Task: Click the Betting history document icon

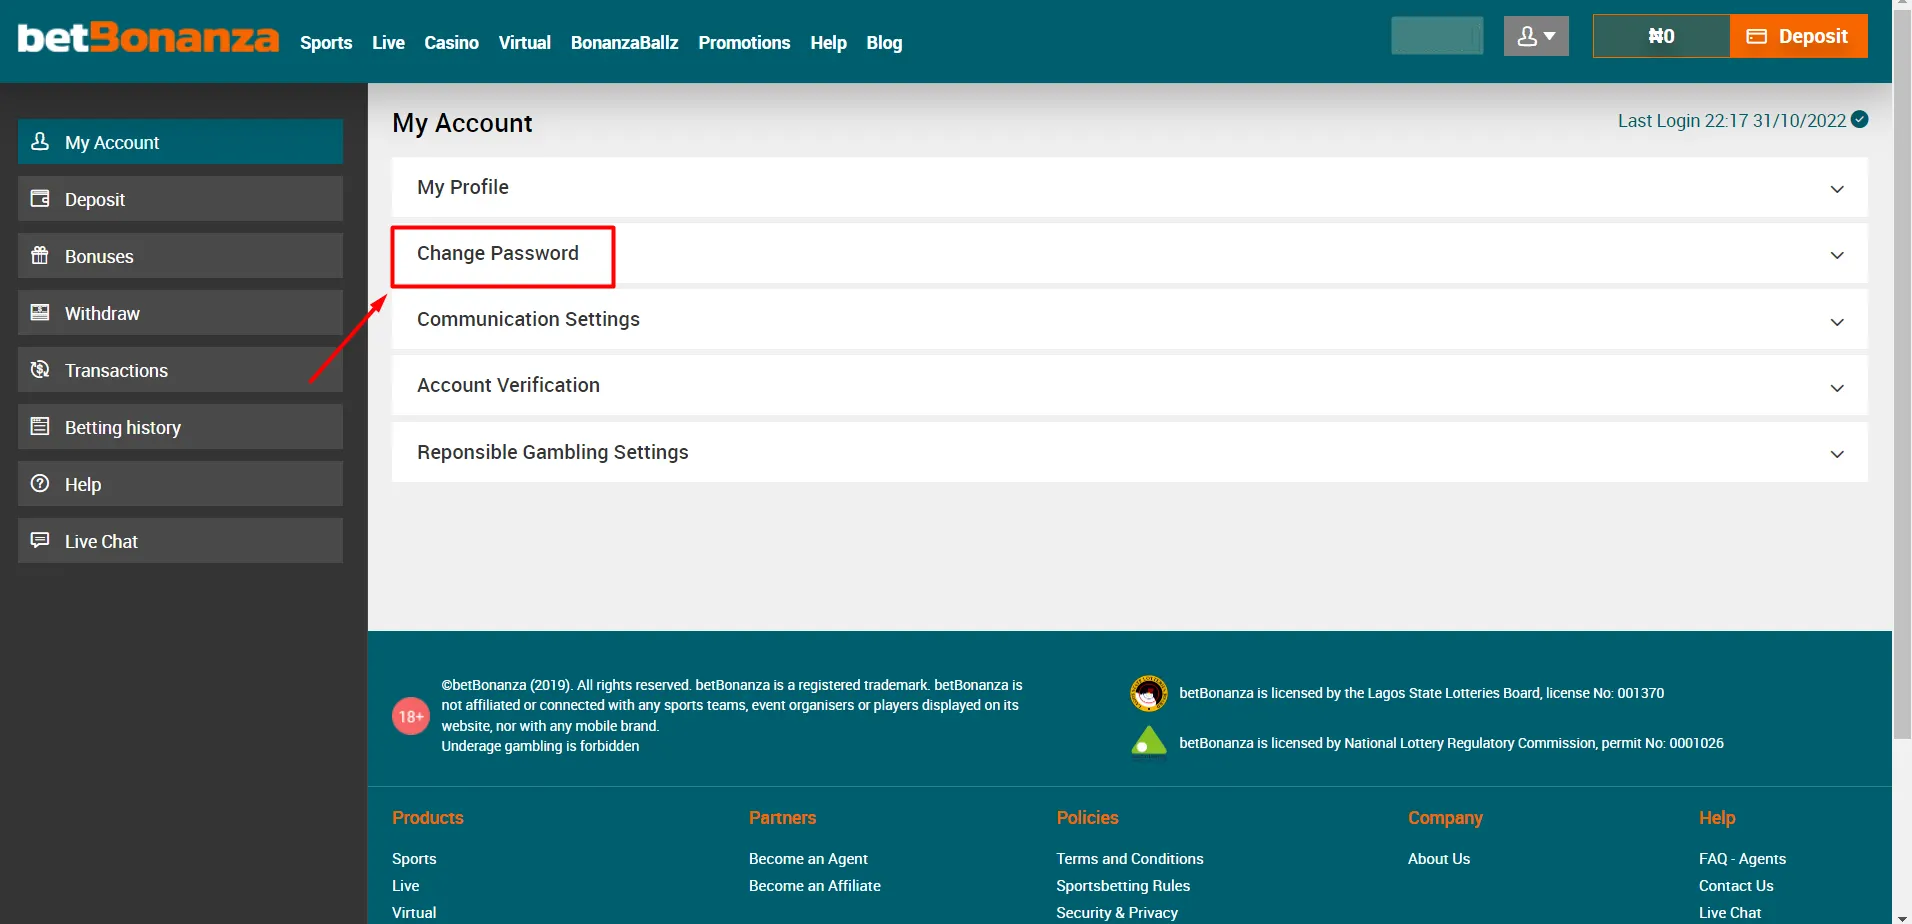Action: 40,426
